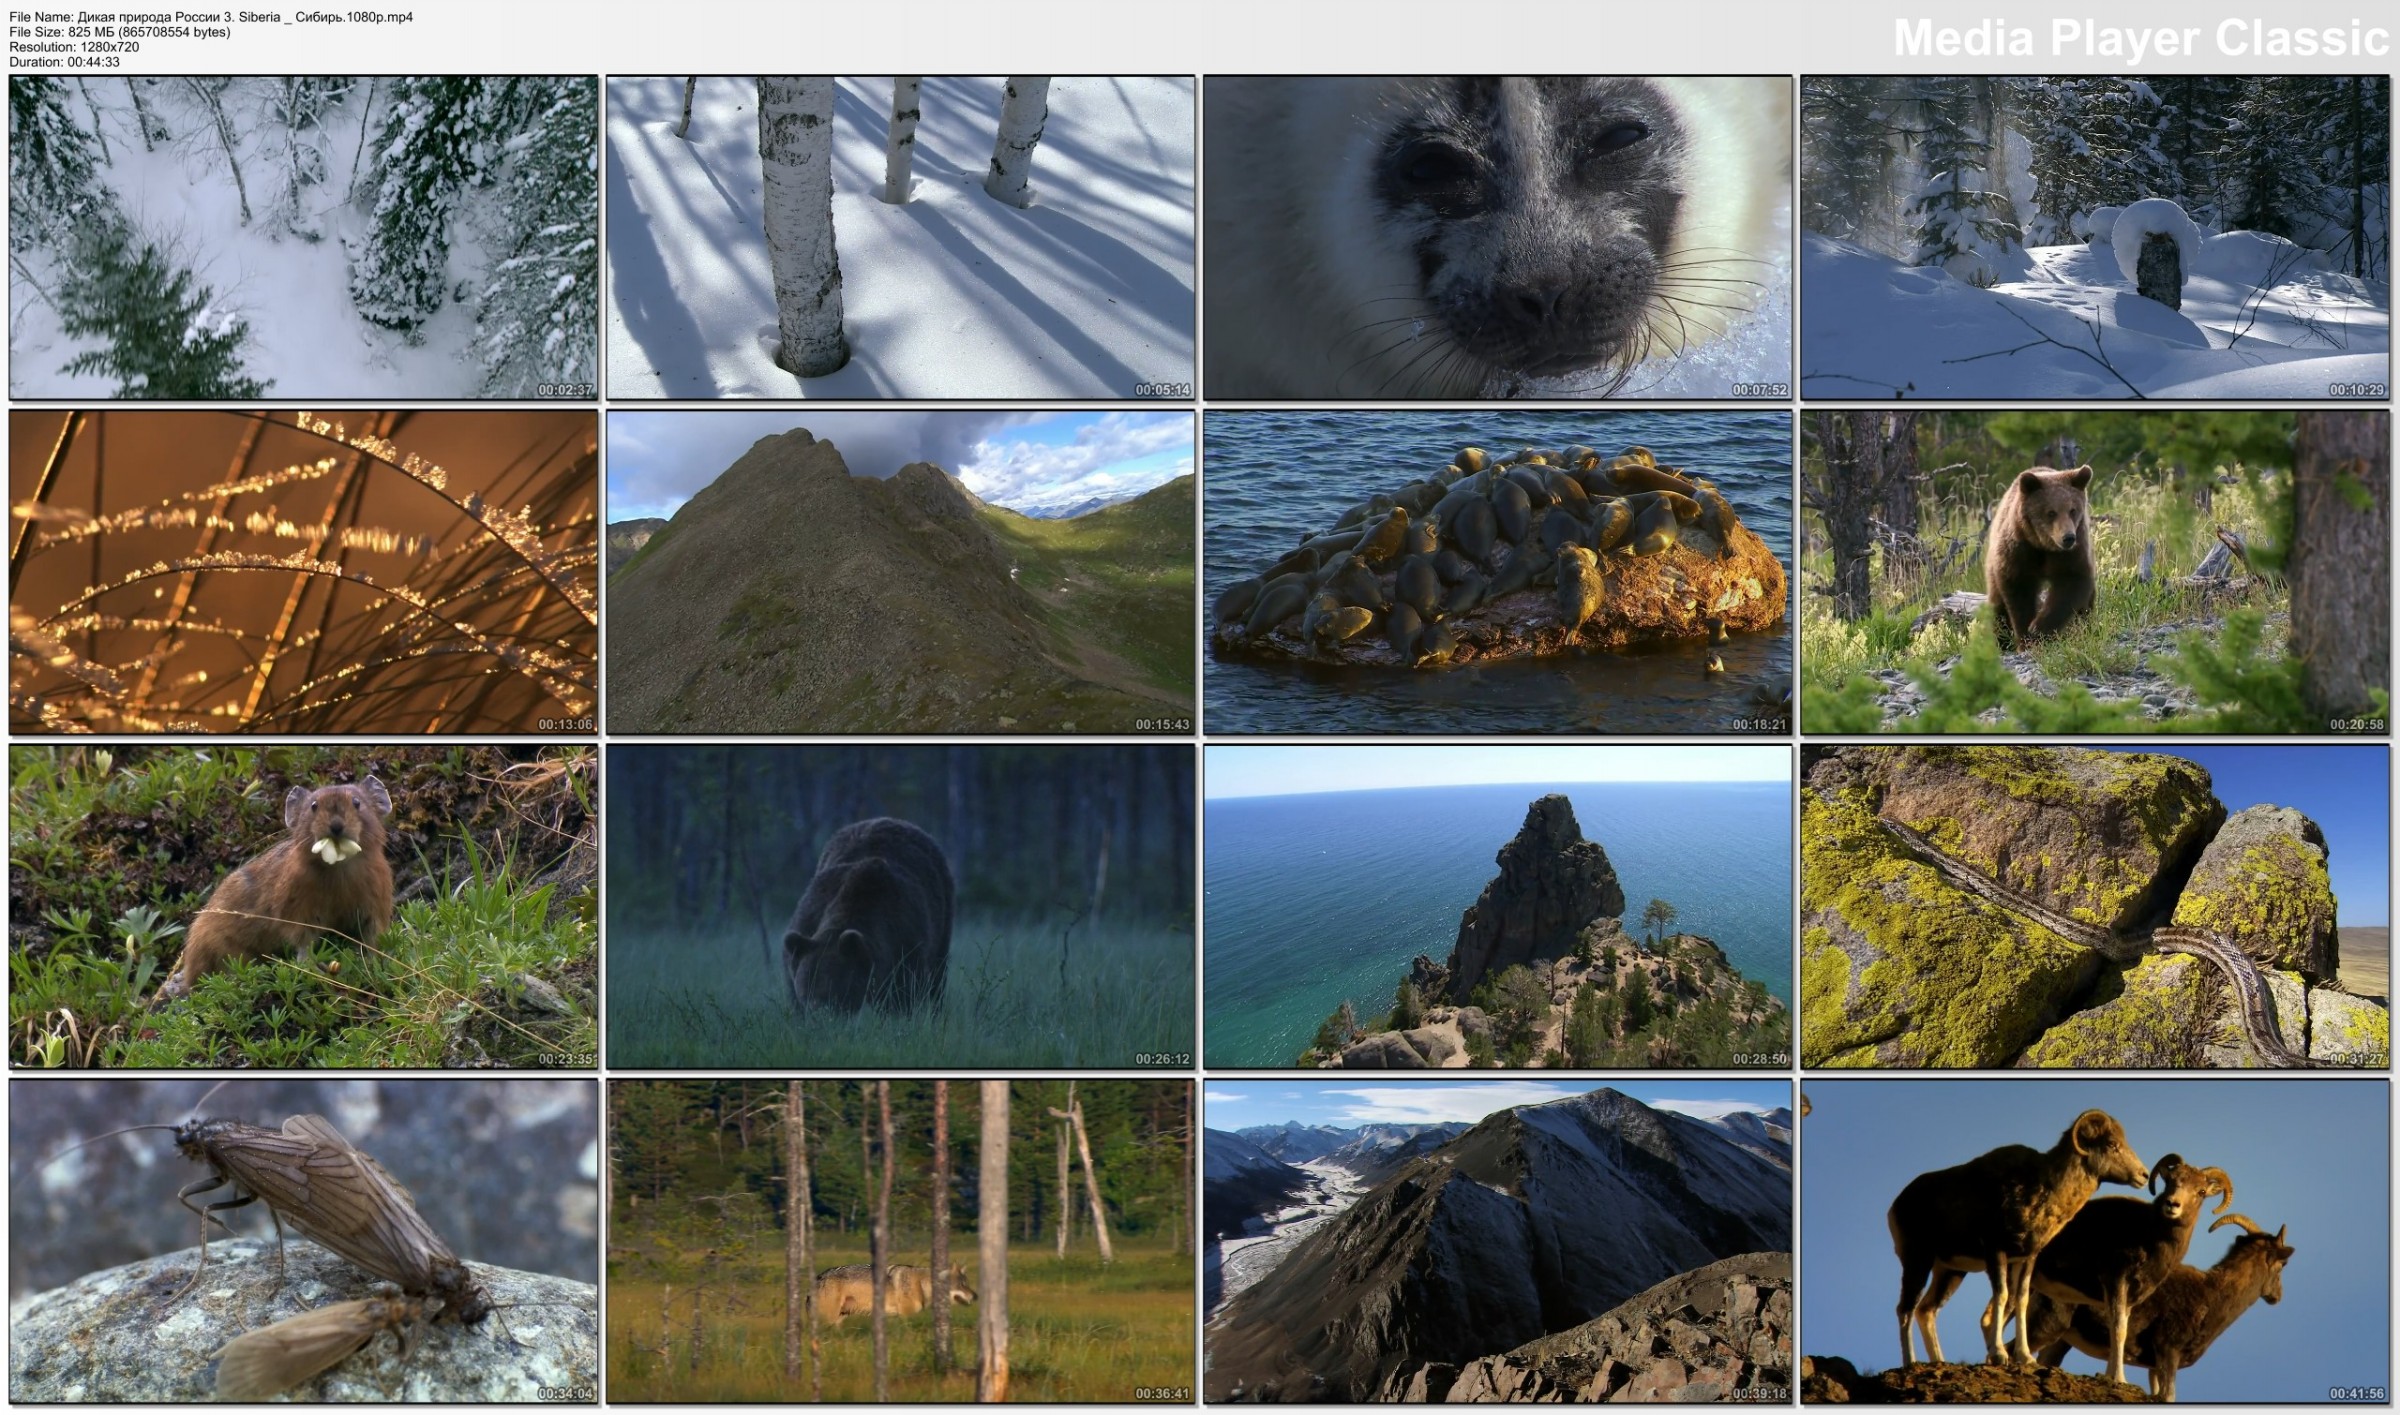This screenshot has width=2400, height=1415.
Task: Click the snowy fir forest thumbnail at 00:02:37
Action: click(x=303, y=238)
